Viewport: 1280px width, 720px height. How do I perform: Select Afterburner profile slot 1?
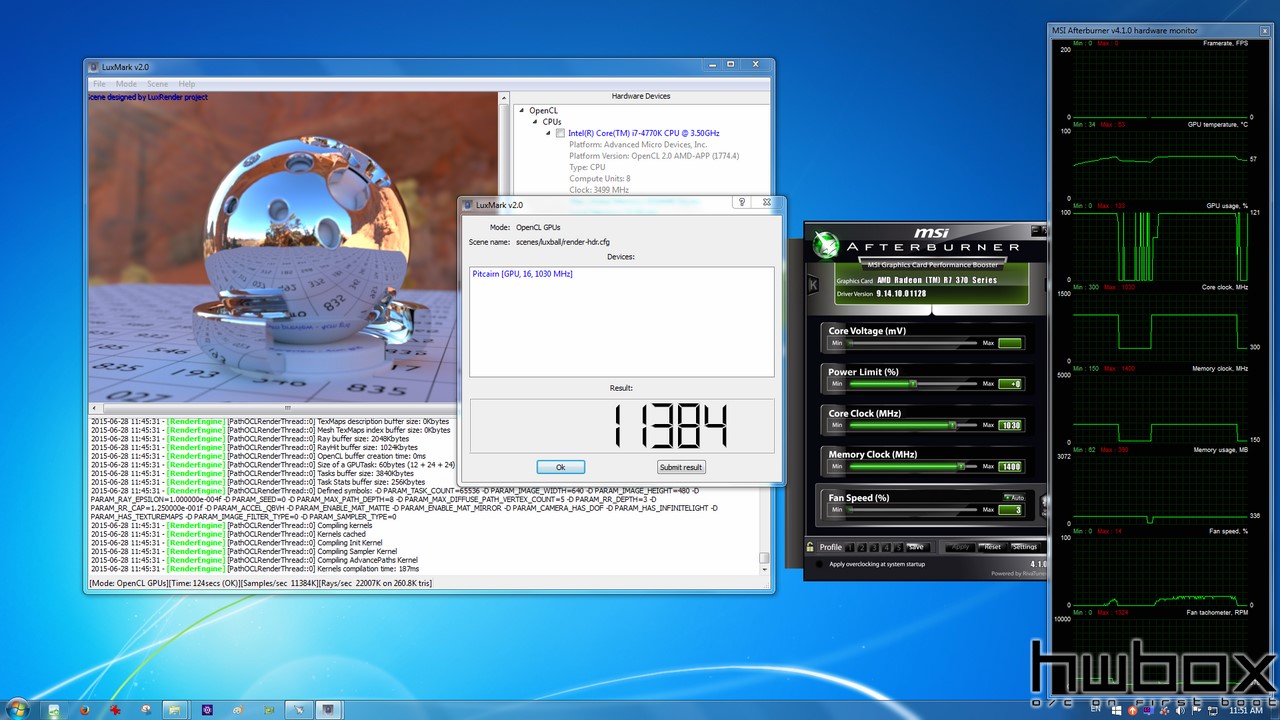pos(851,547)
